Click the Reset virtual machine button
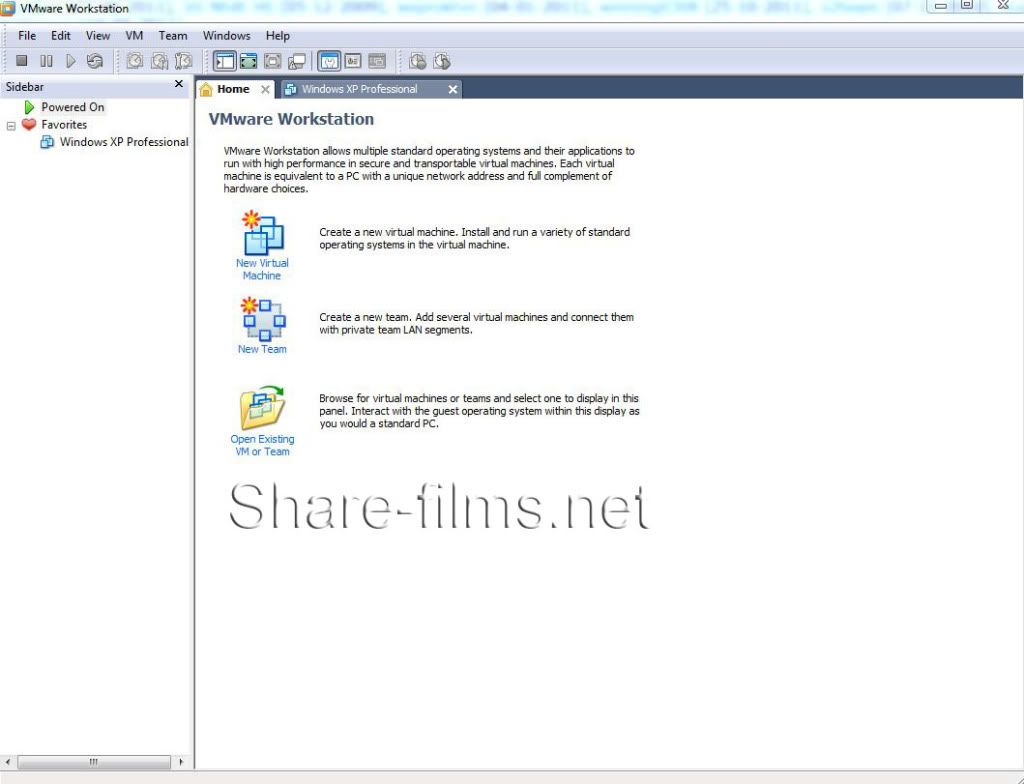1024x784 pixels. click(x=95, y=61)
